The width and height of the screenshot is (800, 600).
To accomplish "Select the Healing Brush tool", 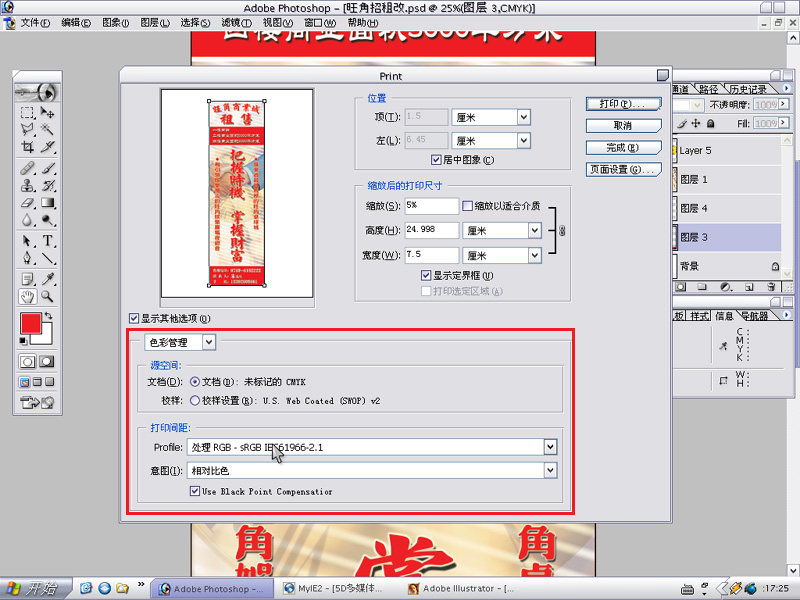I will click(x=27, y=168).
